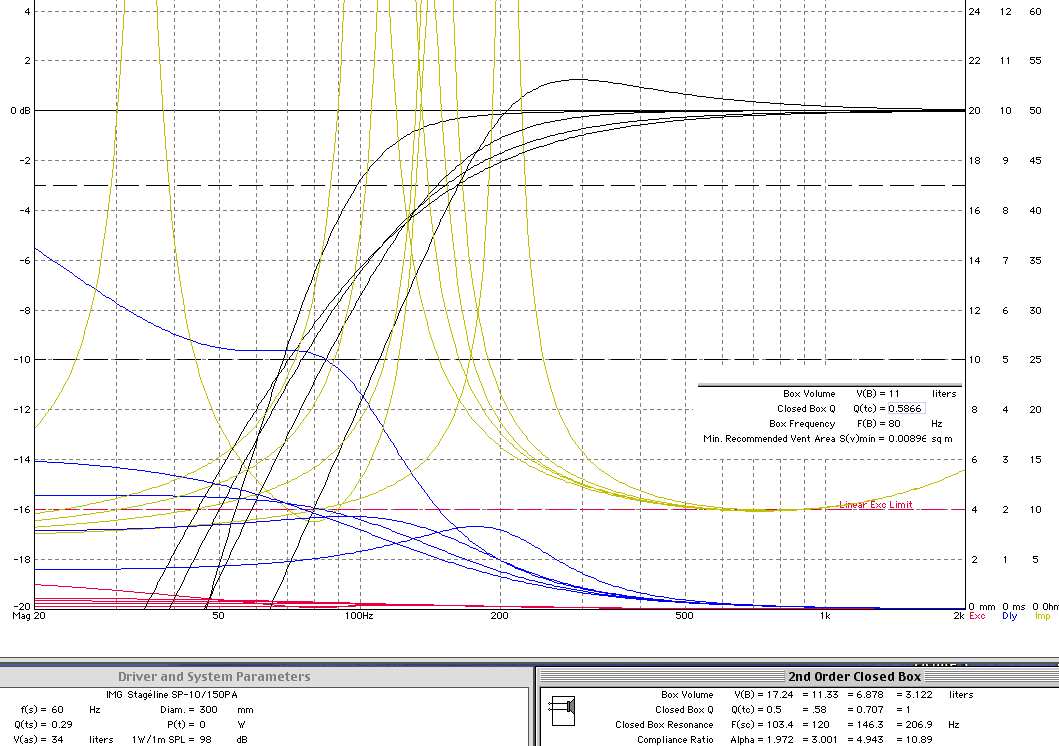Viewport: 1059px width, 746px height.
Task: Select the Driver and System Parameters title
Action: point(214,676)
